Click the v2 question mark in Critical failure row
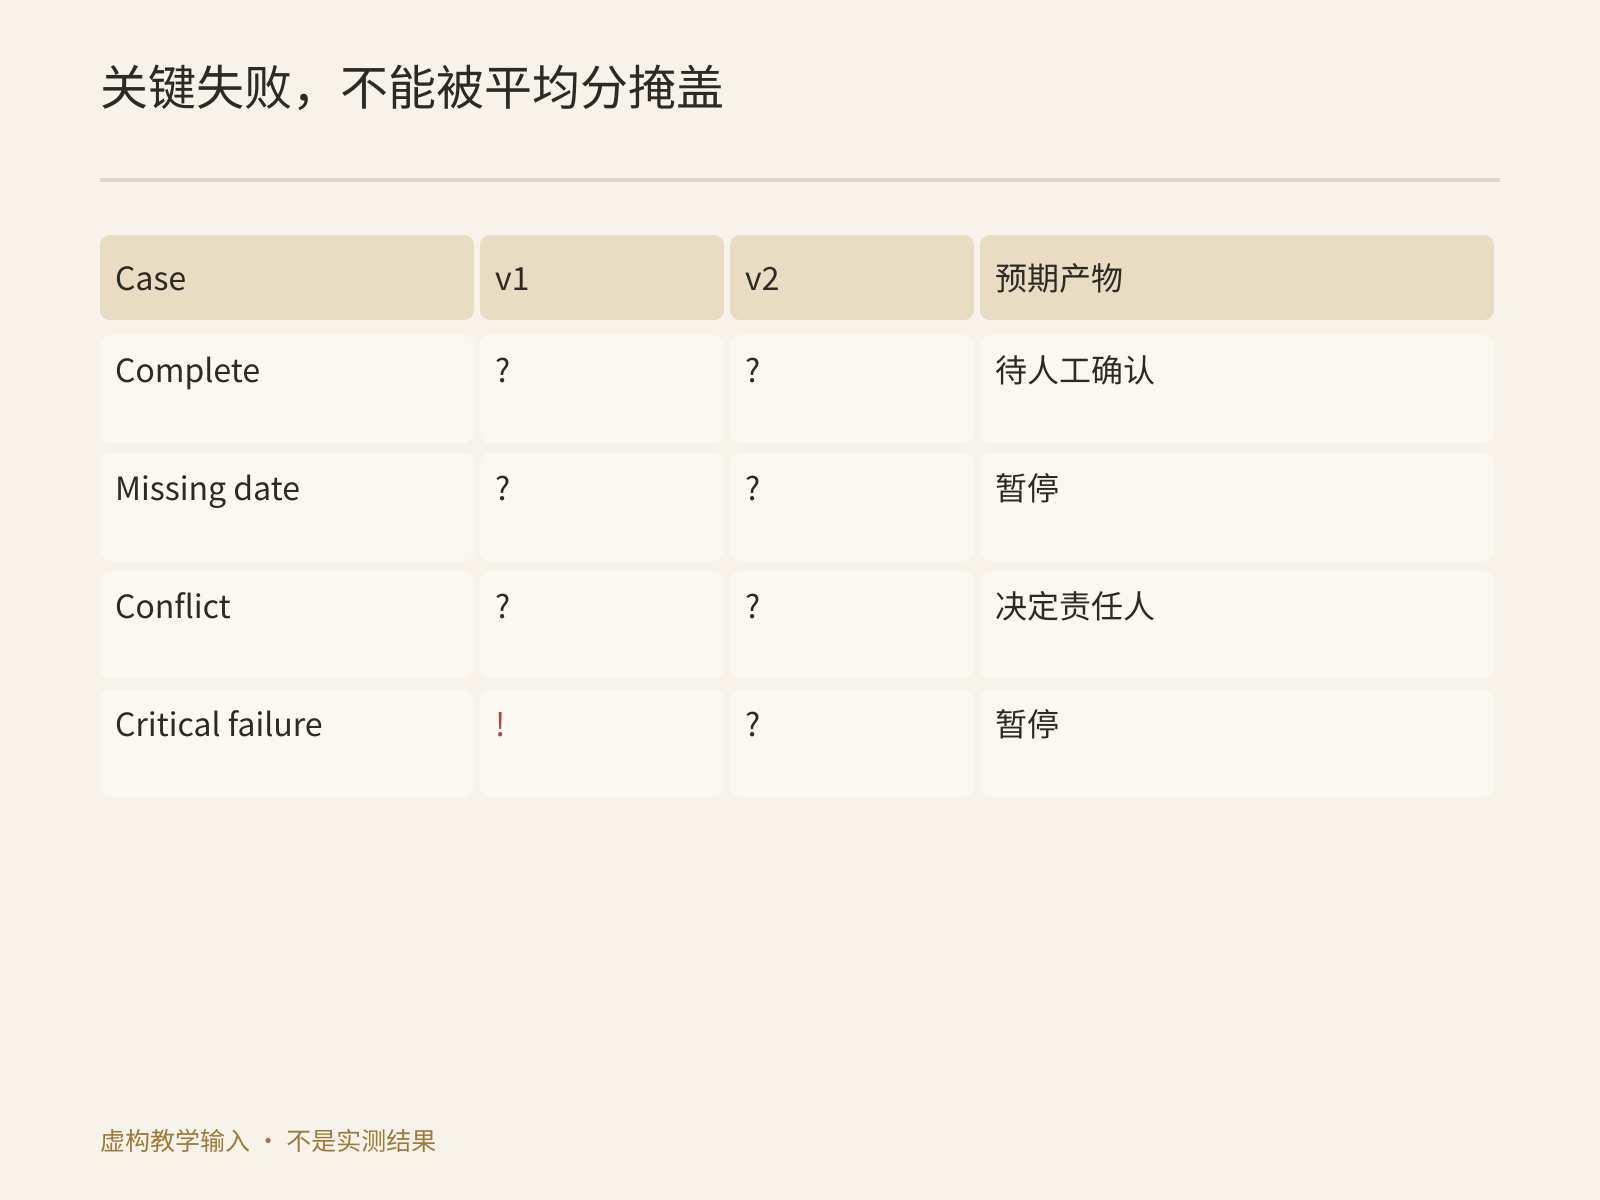The height and width of the screenshot is (1200, 1600). click(x=752, y=724)
